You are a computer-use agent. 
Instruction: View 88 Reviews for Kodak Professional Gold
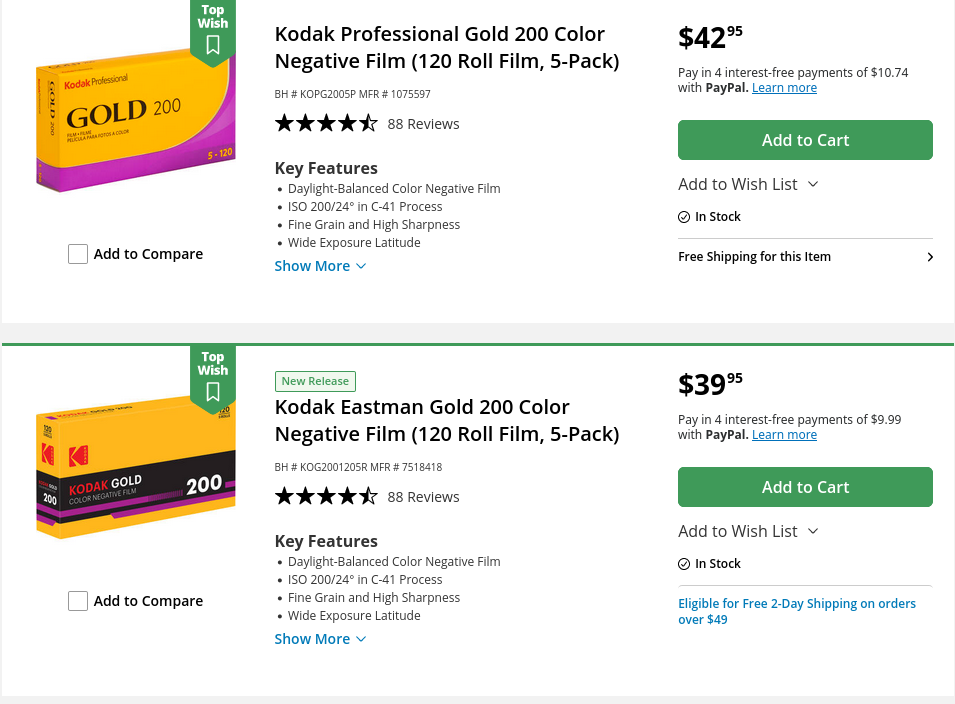[x=423, y=124]
